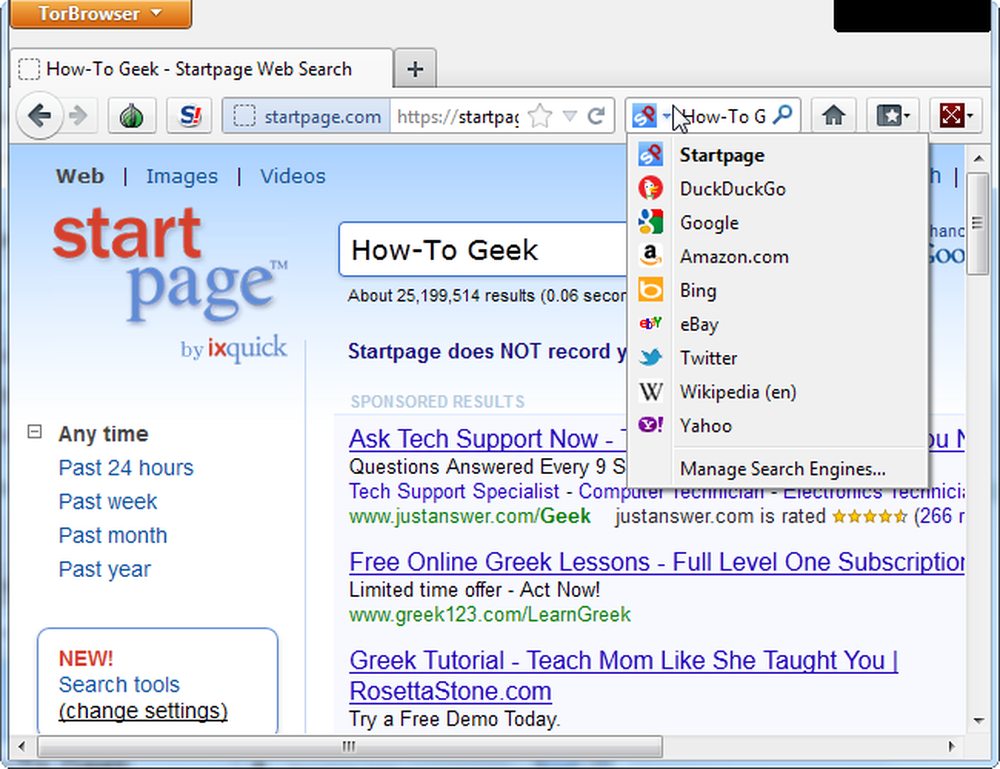This screenshot has width=1000, height=769.
Task: Click the site identity icon beside startpage.com
Action: [x=244, y=116]
